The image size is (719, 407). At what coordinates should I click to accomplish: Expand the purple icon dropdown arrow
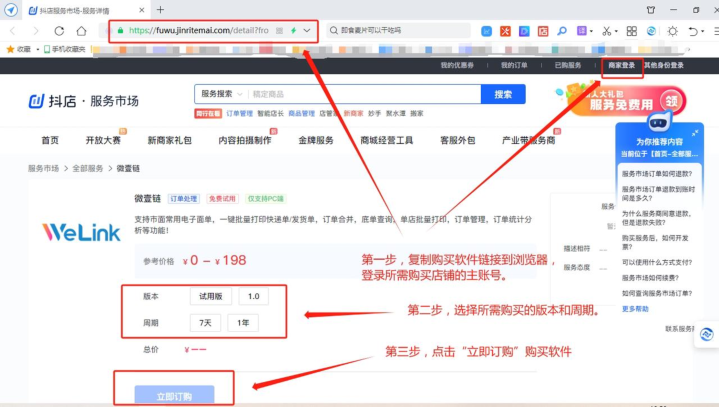591,31
